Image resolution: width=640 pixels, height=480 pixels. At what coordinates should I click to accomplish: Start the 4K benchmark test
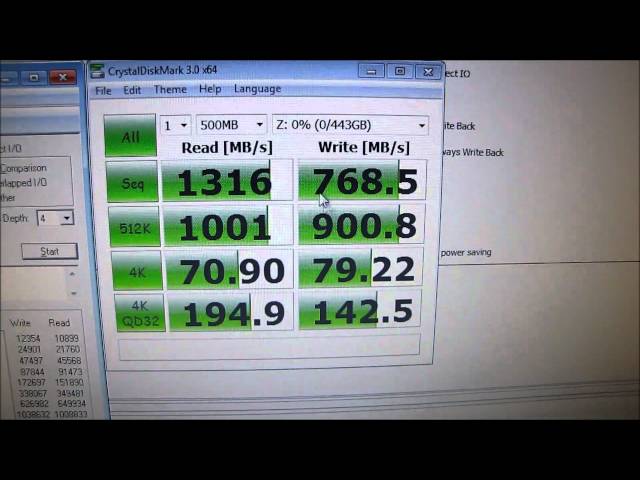pyautogui.click(x=137, y=270)
